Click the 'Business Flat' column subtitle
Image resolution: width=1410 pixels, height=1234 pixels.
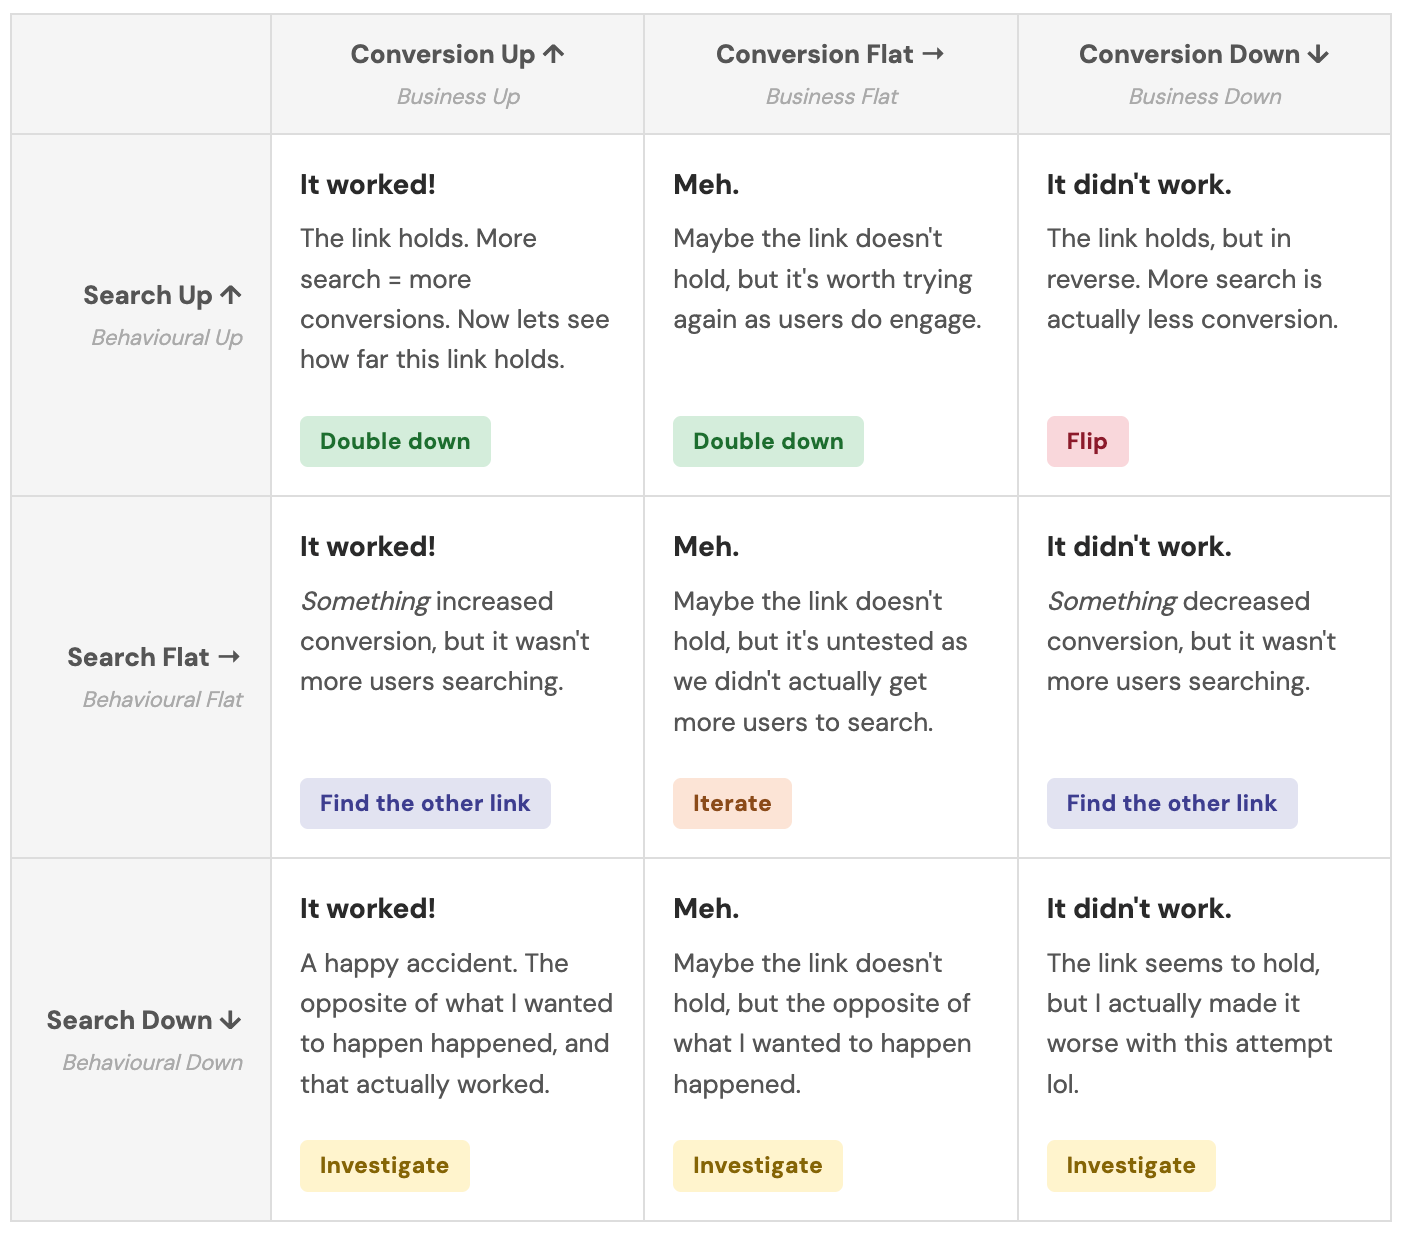[x=832, y=97]
